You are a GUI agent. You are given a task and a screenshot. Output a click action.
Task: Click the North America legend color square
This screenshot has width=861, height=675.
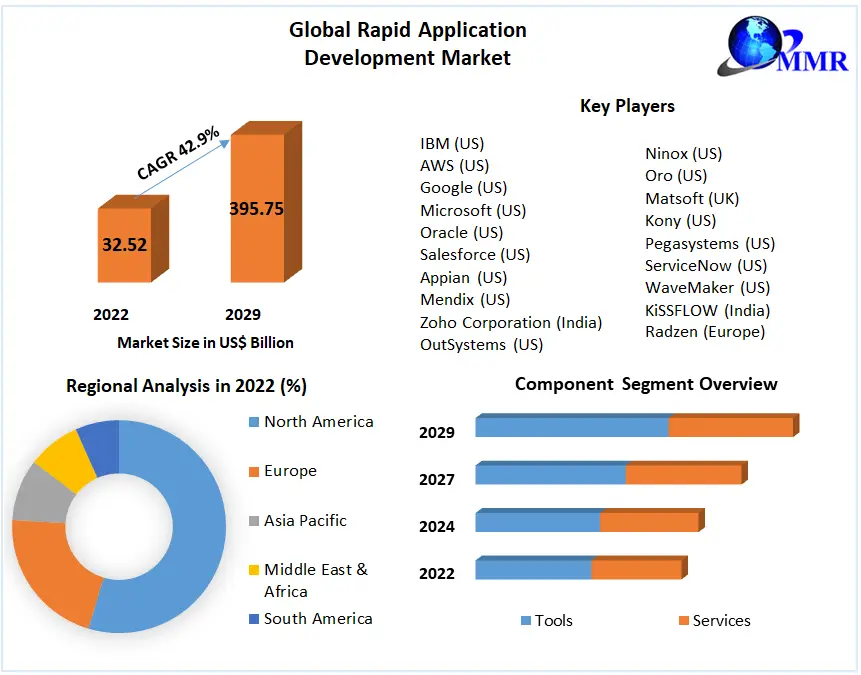254,422
